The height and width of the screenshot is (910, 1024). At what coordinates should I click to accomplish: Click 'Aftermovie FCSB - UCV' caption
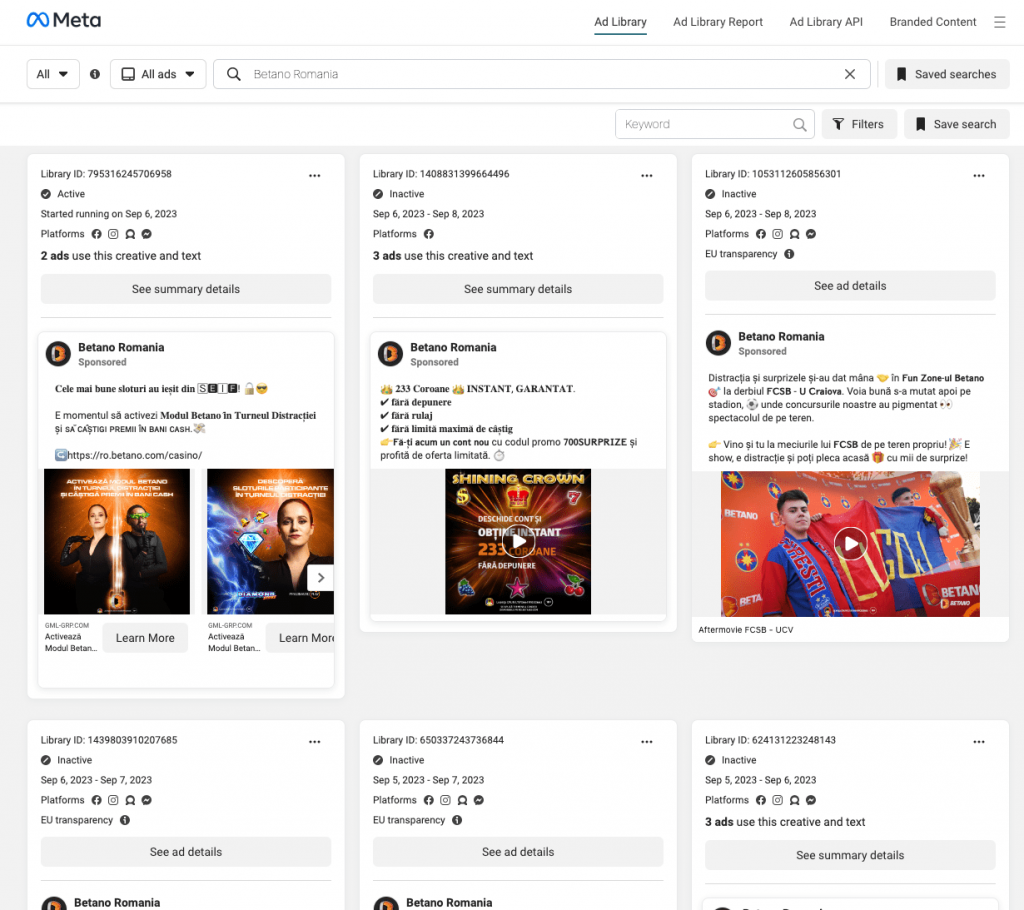745,630
